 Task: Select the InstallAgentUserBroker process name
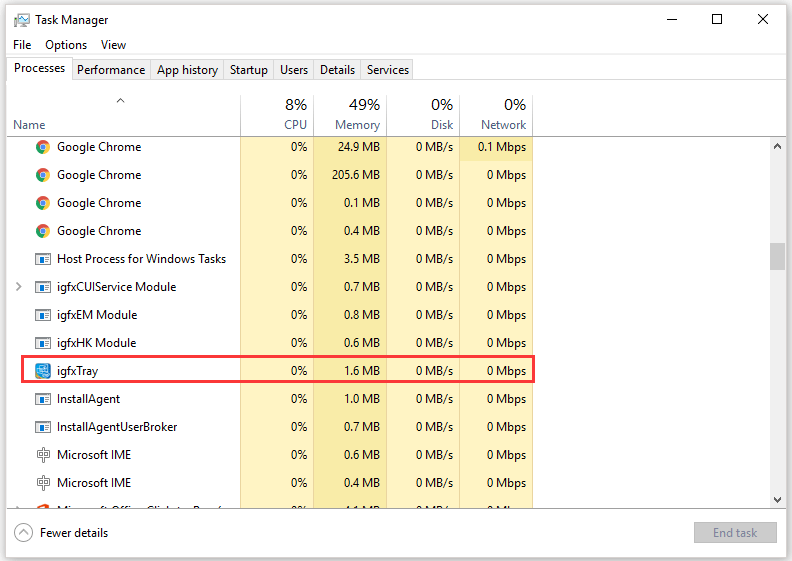[117, 427]
